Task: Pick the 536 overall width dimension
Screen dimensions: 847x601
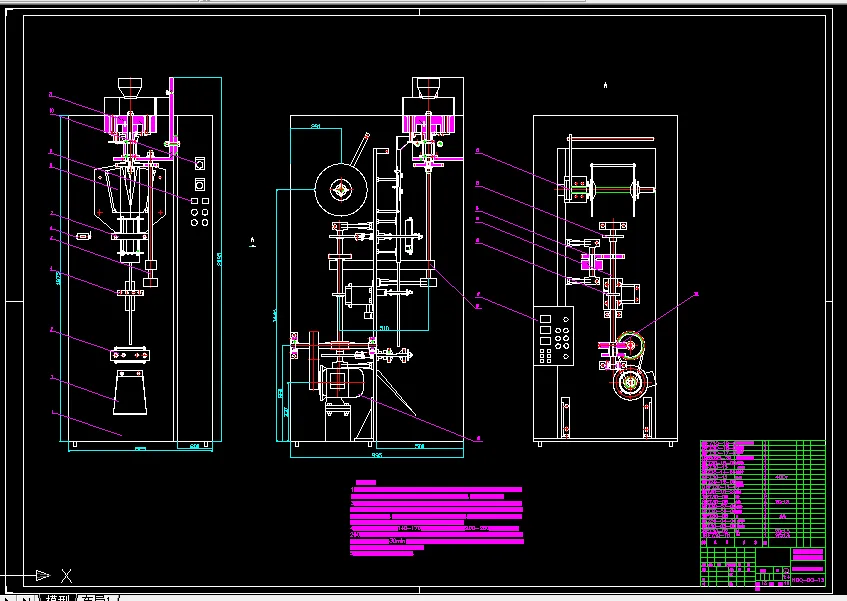Action: 377,455
